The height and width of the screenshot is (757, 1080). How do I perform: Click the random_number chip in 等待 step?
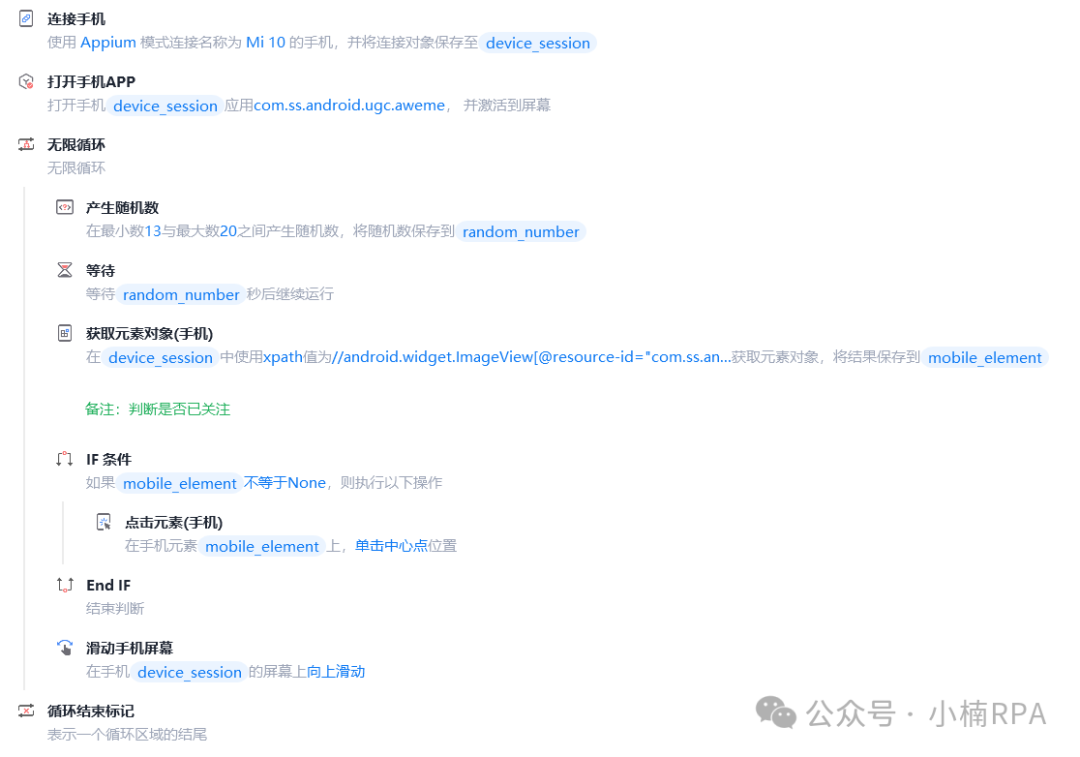180,294
